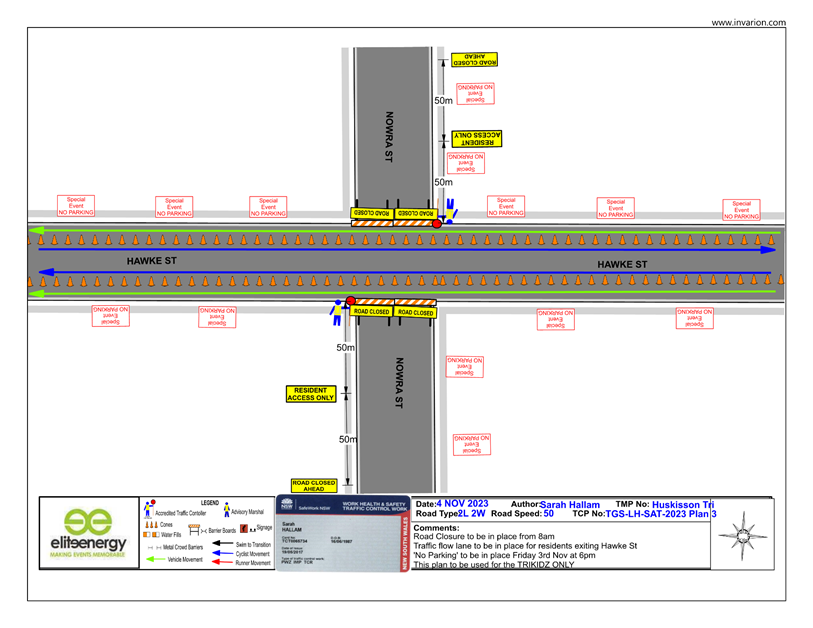813x628 pixels.
Task: Select the Accredited Traffic Controller legend icon
Action: click(x=147, y=506)
